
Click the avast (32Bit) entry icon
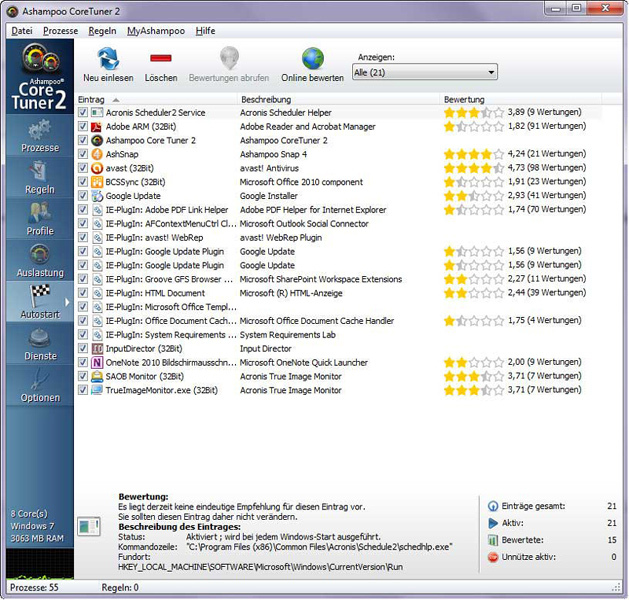(97, 168)
